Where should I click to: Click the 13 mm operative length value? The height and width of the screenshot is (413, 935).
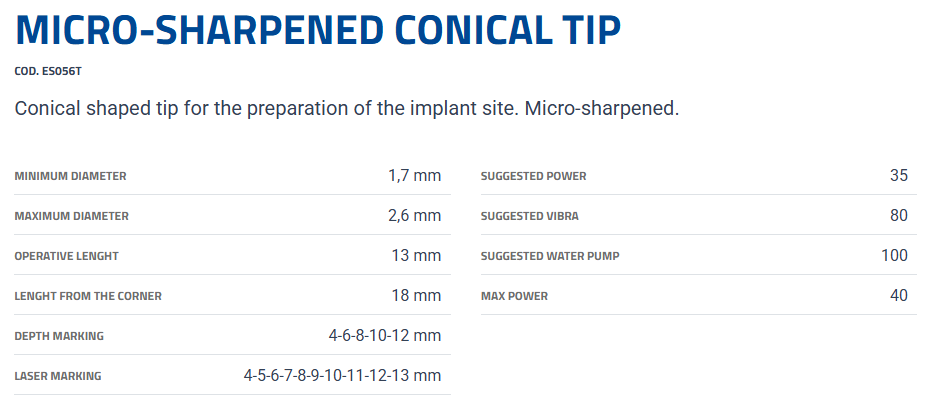click(x=416, y=256)
